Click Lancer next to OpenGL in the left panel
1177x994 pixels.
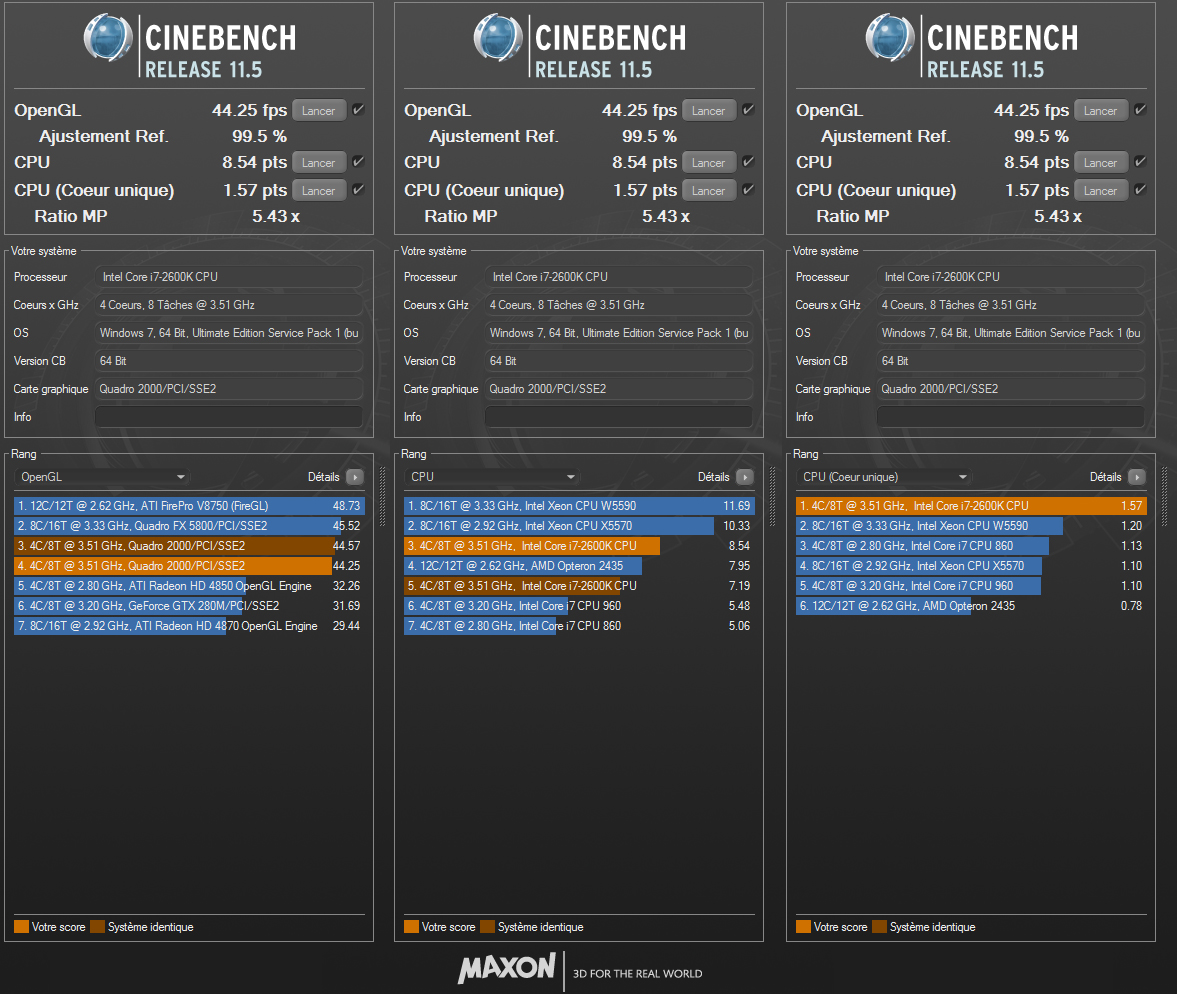319,111
